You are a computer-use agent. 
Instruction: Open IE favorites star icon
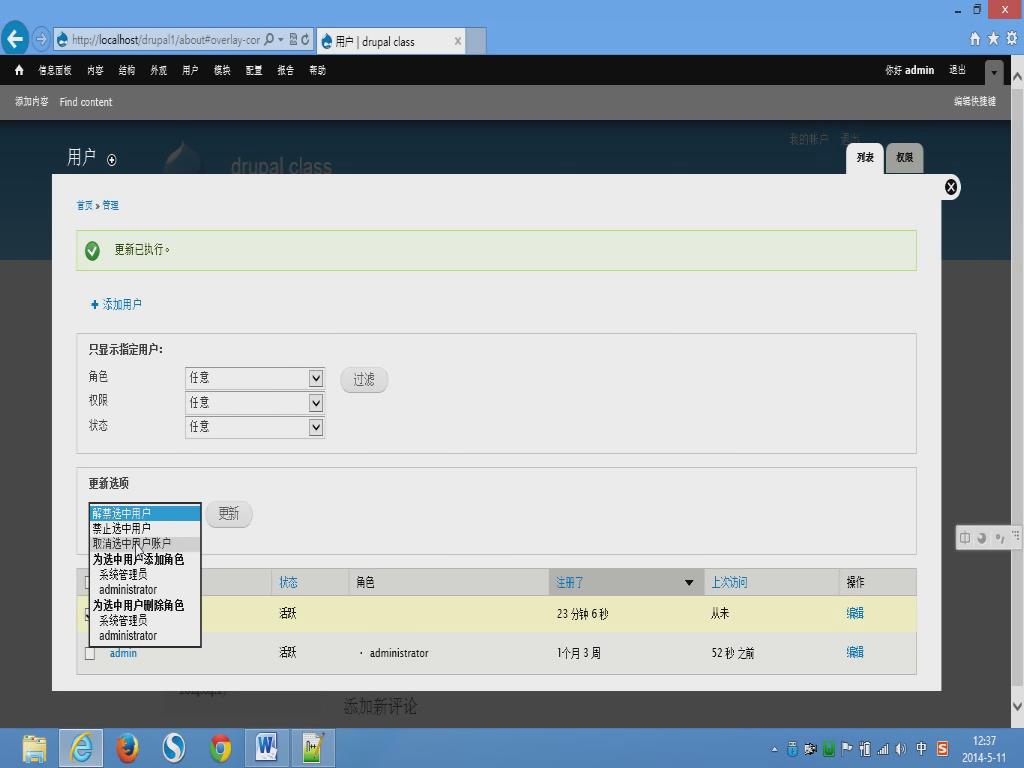point(993,39)
